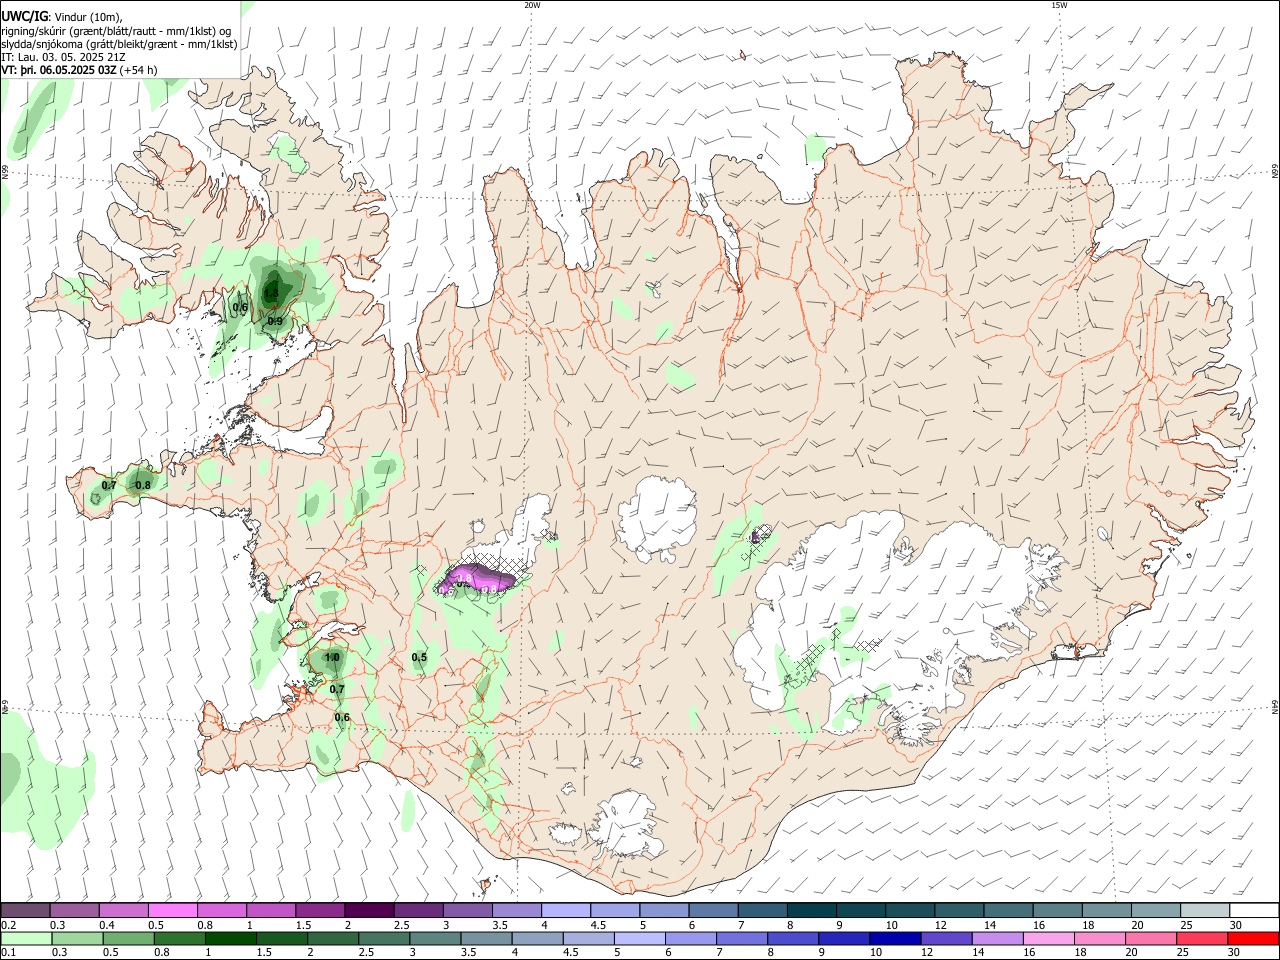Click the title text 'UWC/IG: Vindur (10m)'
Viewport: 1280px width, 960px height.
pyautogui.click(x=62, y=16)
